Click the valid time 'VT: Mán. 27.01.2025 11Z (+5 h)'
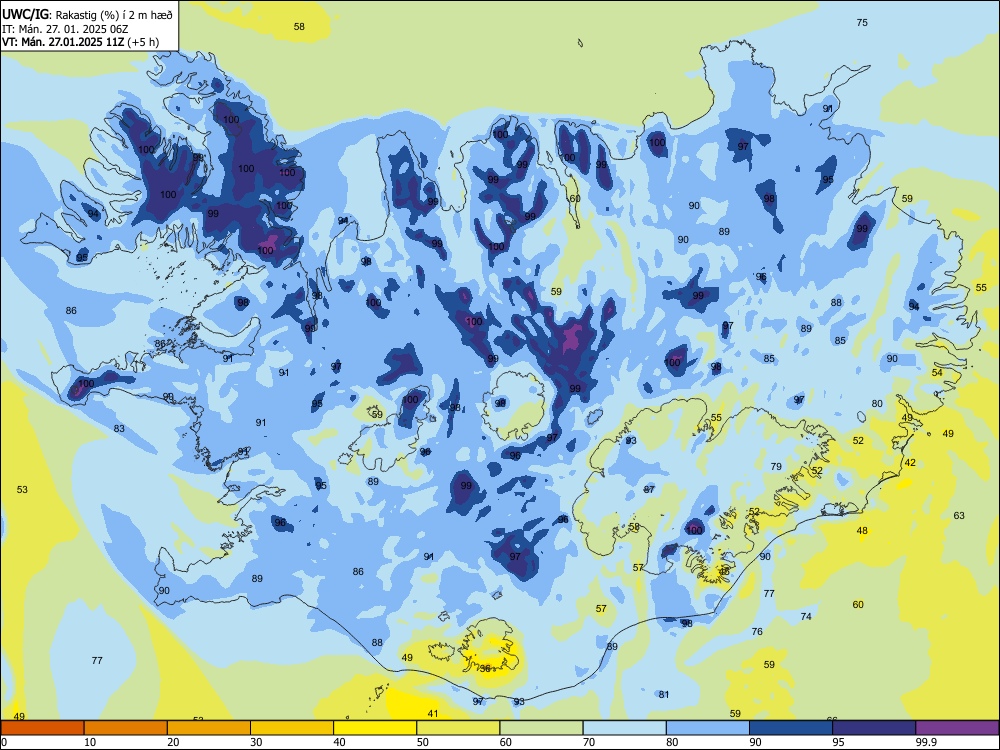 [80, 42]
